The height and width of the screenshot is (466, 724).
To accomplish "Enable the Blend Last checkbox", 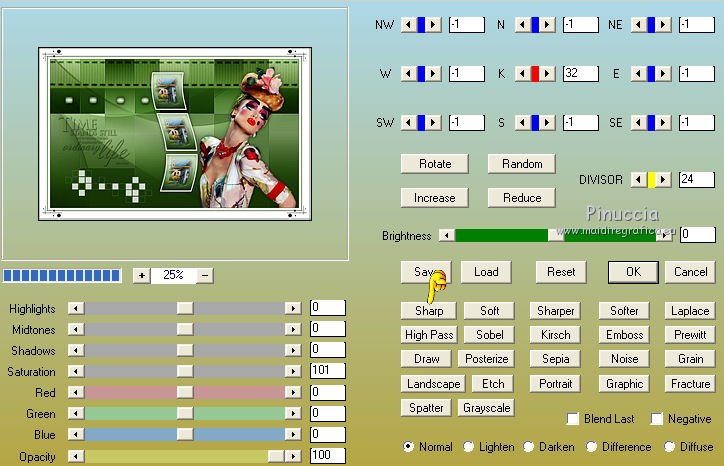I will coord(573,418).
